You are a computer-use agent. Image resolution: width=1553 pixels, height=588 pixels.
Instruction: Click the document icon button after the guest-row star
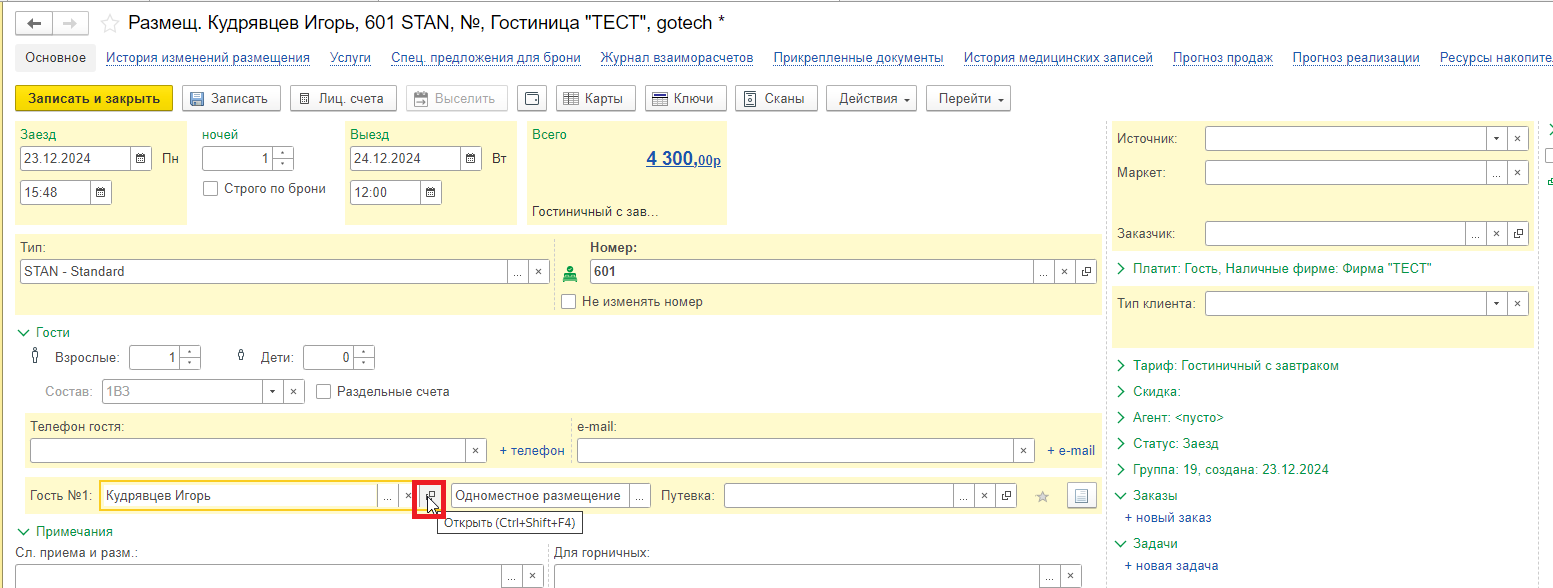point(1081,495)
